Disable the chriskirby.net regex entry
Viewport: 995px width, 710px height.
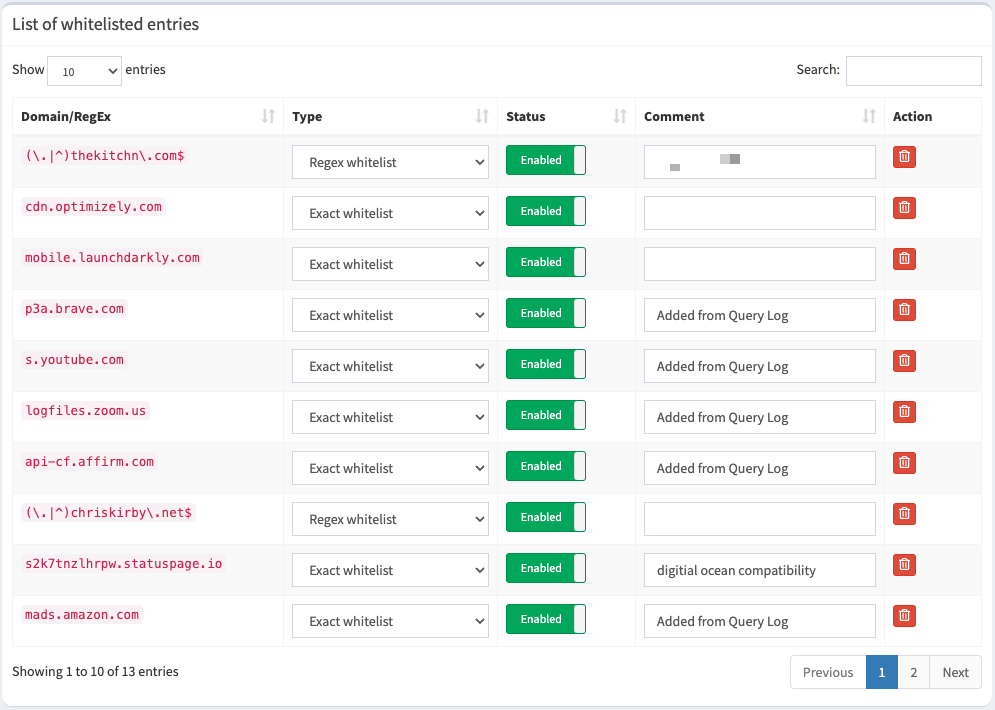click(546, 517)
